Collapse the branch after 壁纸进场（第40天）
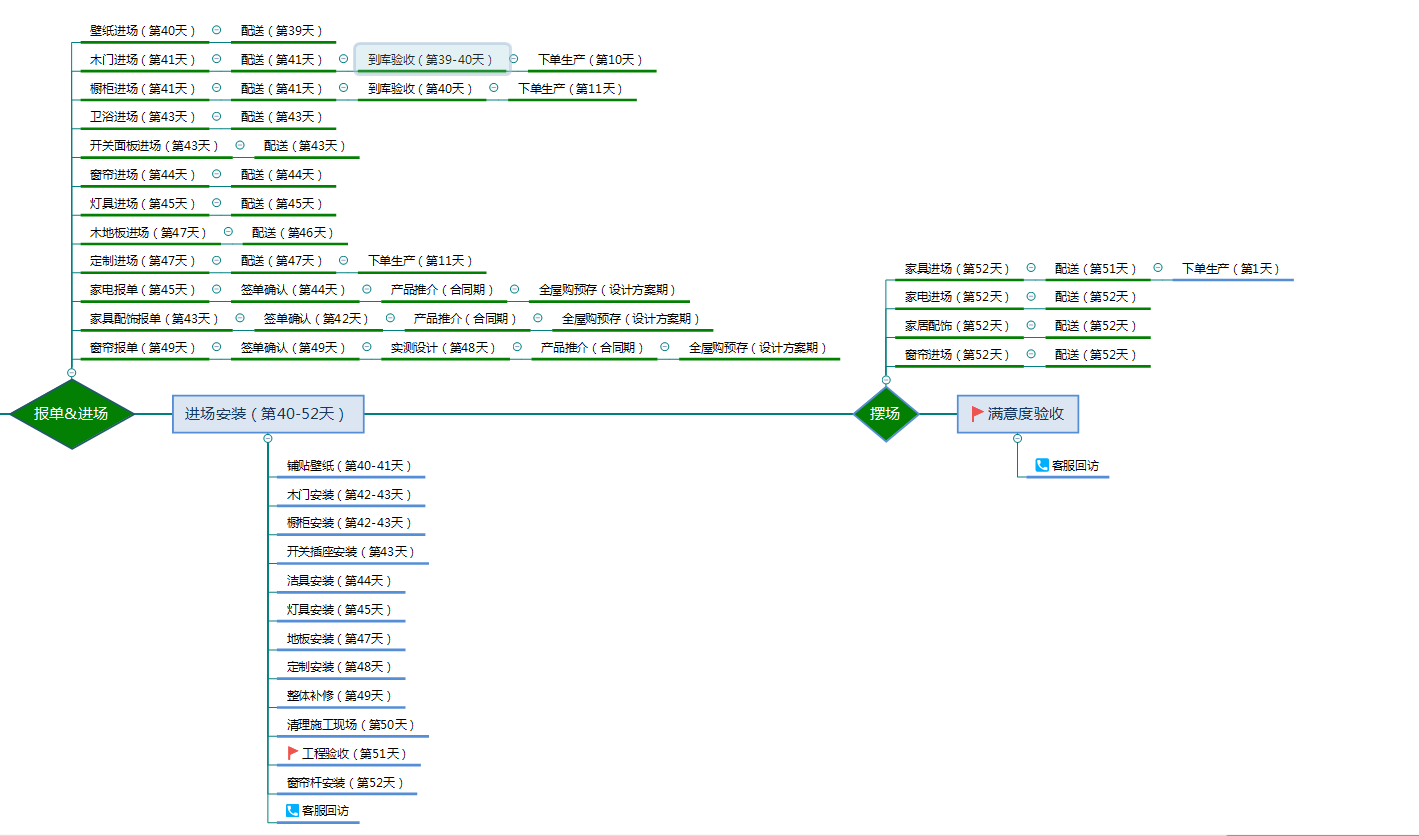 [x=217, y=31]
